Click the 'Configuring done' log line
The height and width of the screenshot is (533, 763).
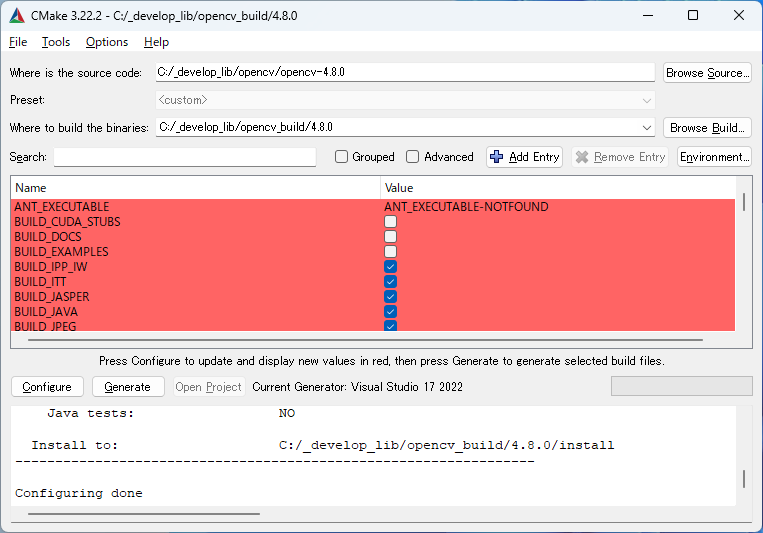[x=79, y=493]
